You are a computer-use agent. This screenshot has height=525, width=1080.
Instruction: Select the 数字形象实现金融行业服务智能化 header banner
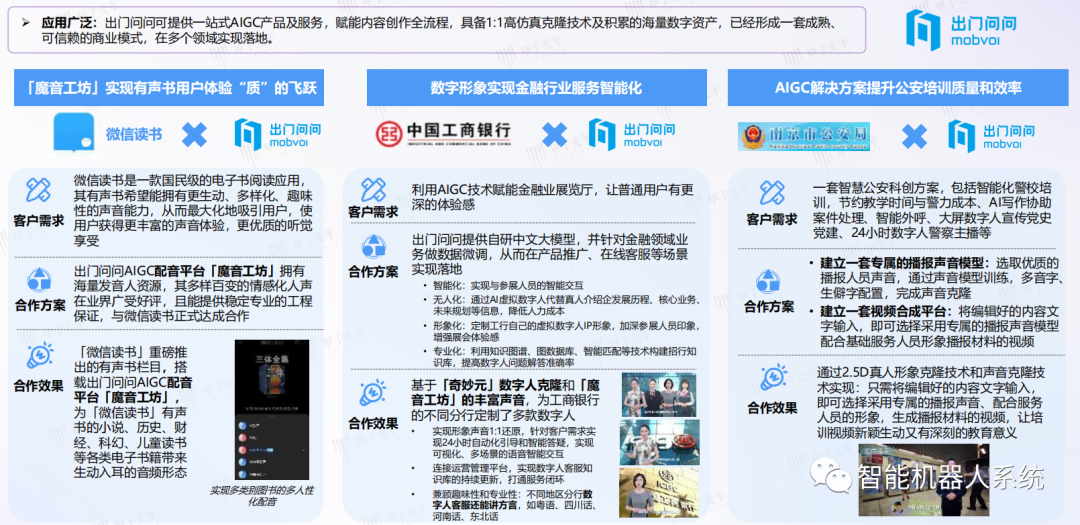[537, 88]
